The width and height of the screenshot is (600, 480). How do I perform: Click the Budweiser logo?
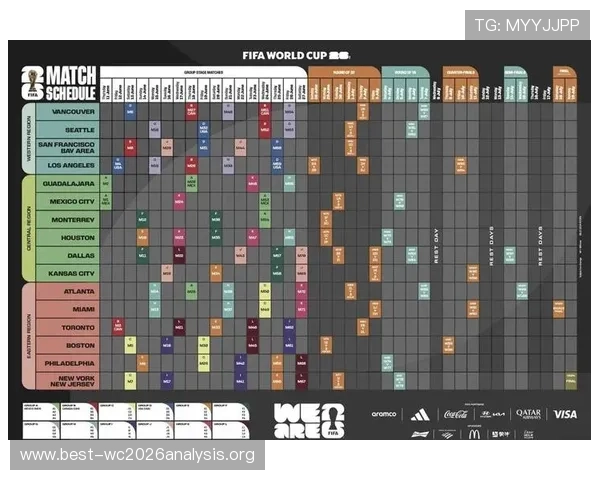pyautogui.click(x=420, y=434)
